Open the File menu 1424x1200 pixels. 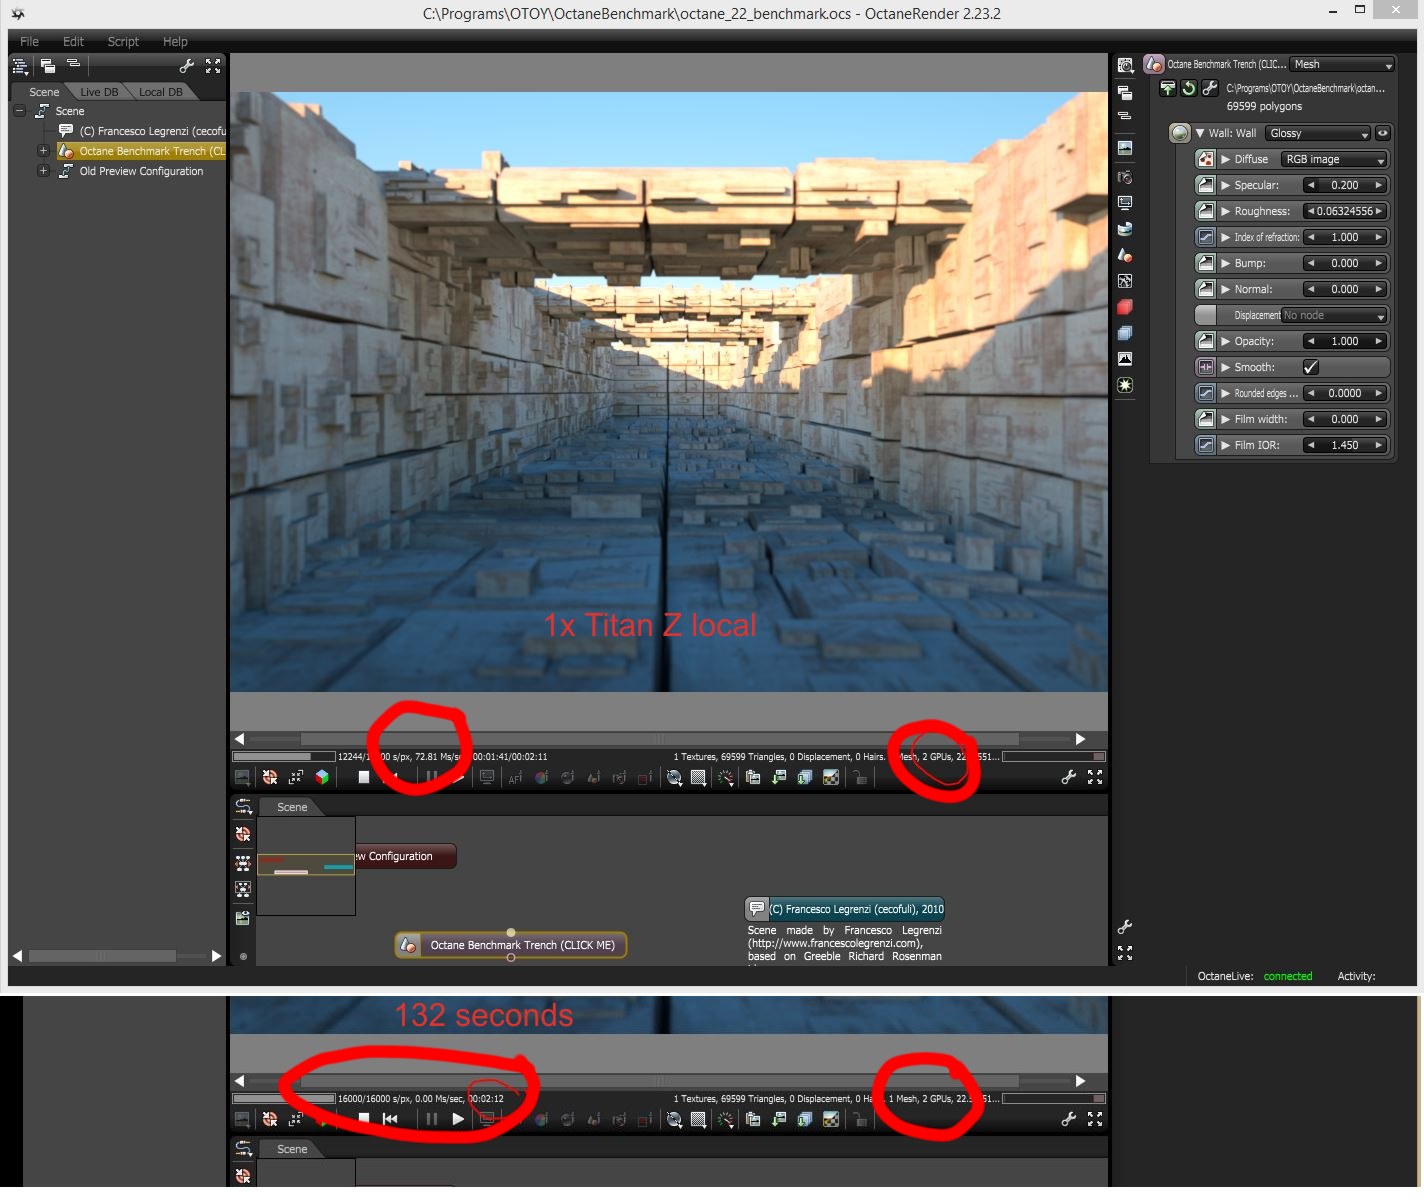[x=29, y=41]
